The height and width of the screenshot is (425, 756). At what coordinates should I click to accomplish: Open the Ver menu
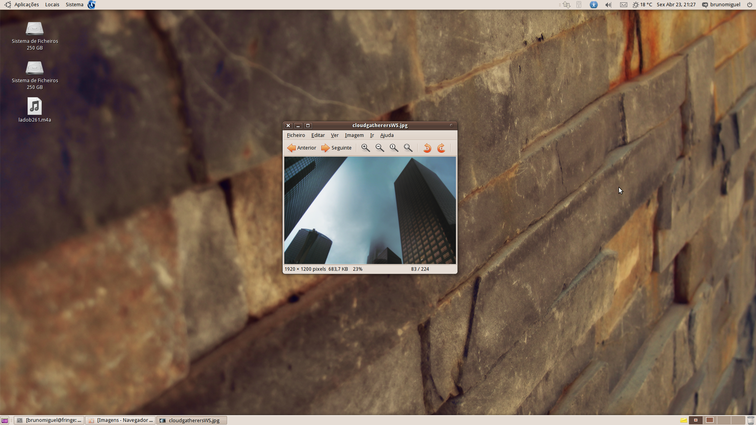(335, 135)
